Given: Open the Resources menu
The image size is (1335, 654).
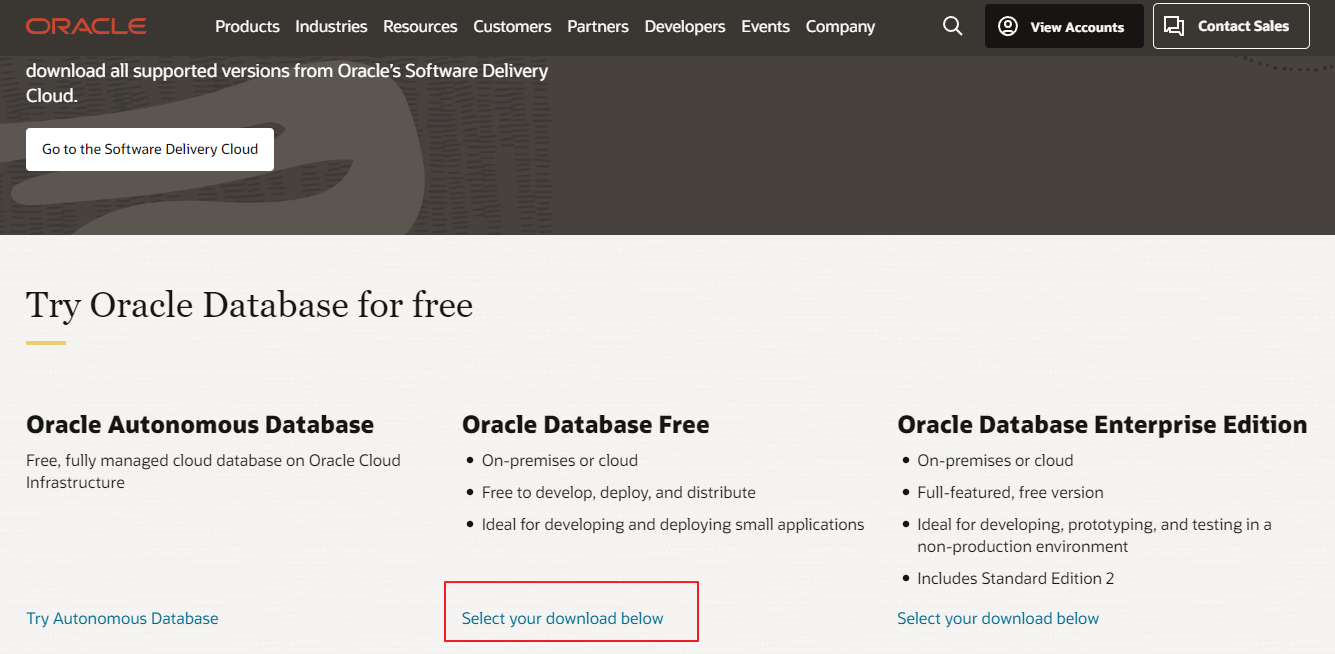Looking at the screenshot, I should [x=420, y=27].
